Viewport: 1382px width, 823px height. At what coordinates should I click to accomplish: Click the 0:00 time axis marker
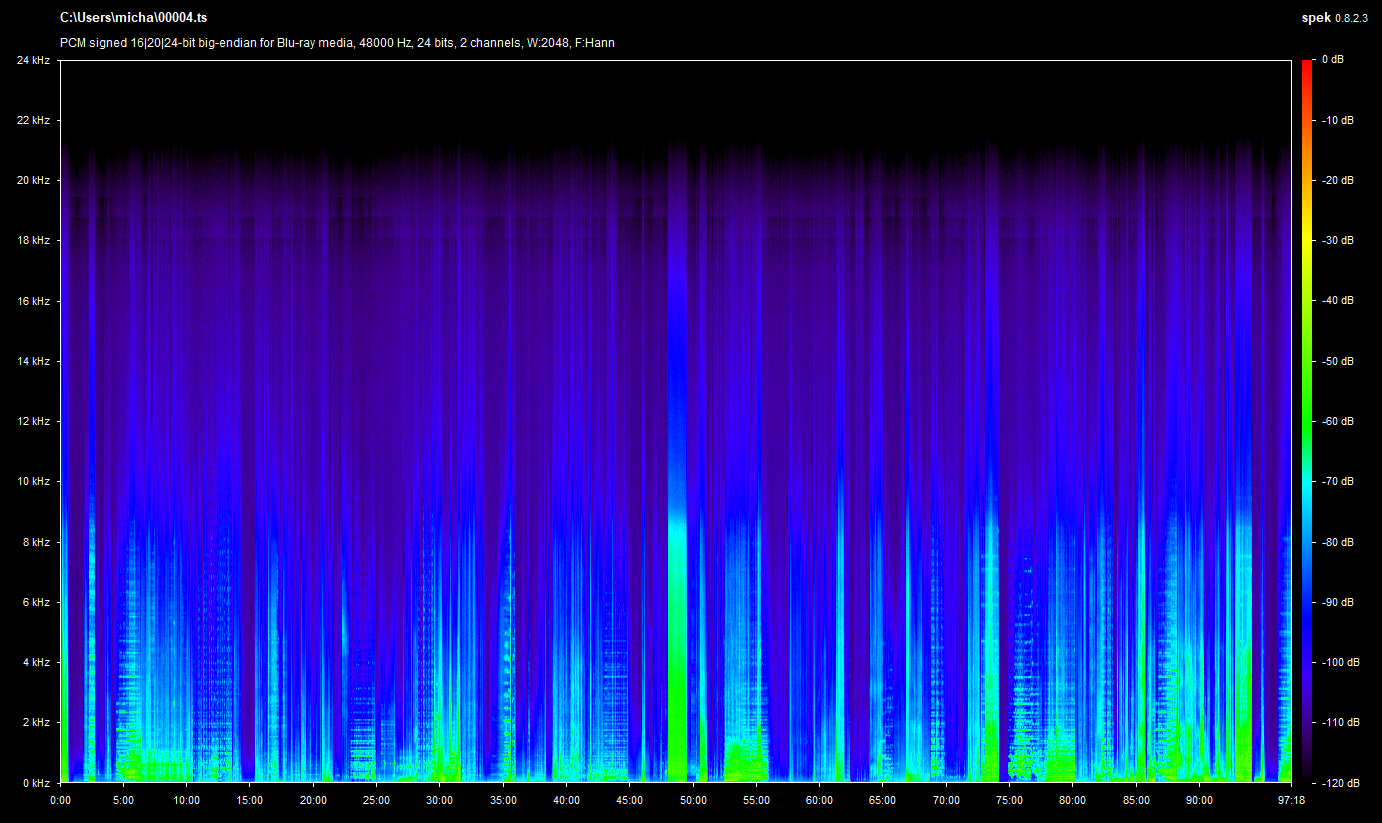pyautogui.click(x=60, y=800)
